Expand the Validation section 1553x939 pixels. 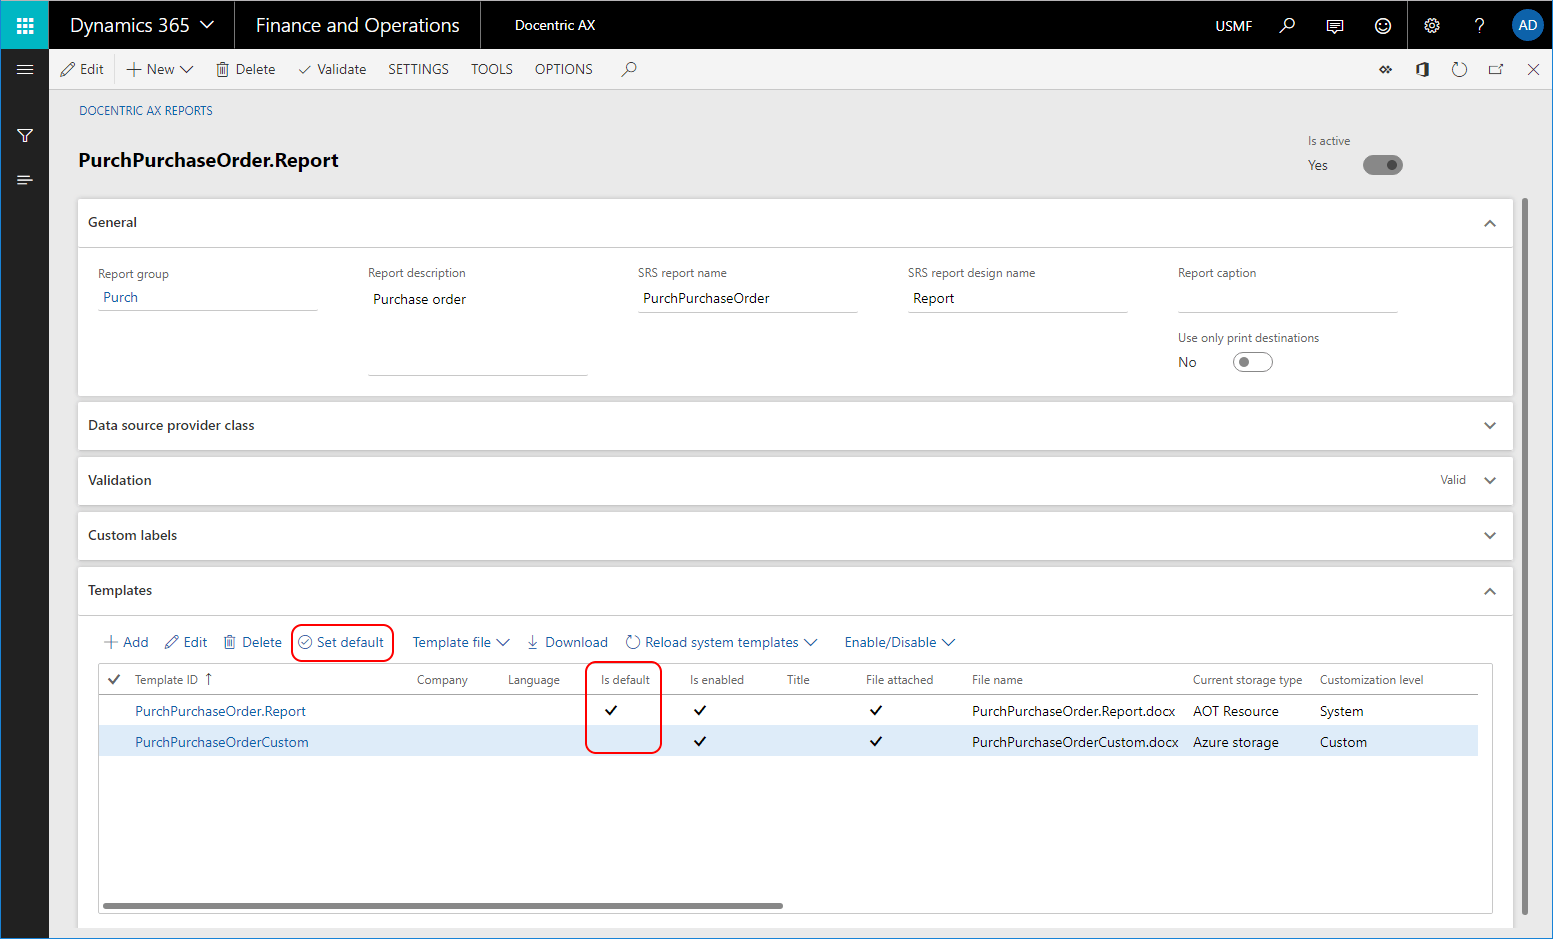[x=1490, y=481]
